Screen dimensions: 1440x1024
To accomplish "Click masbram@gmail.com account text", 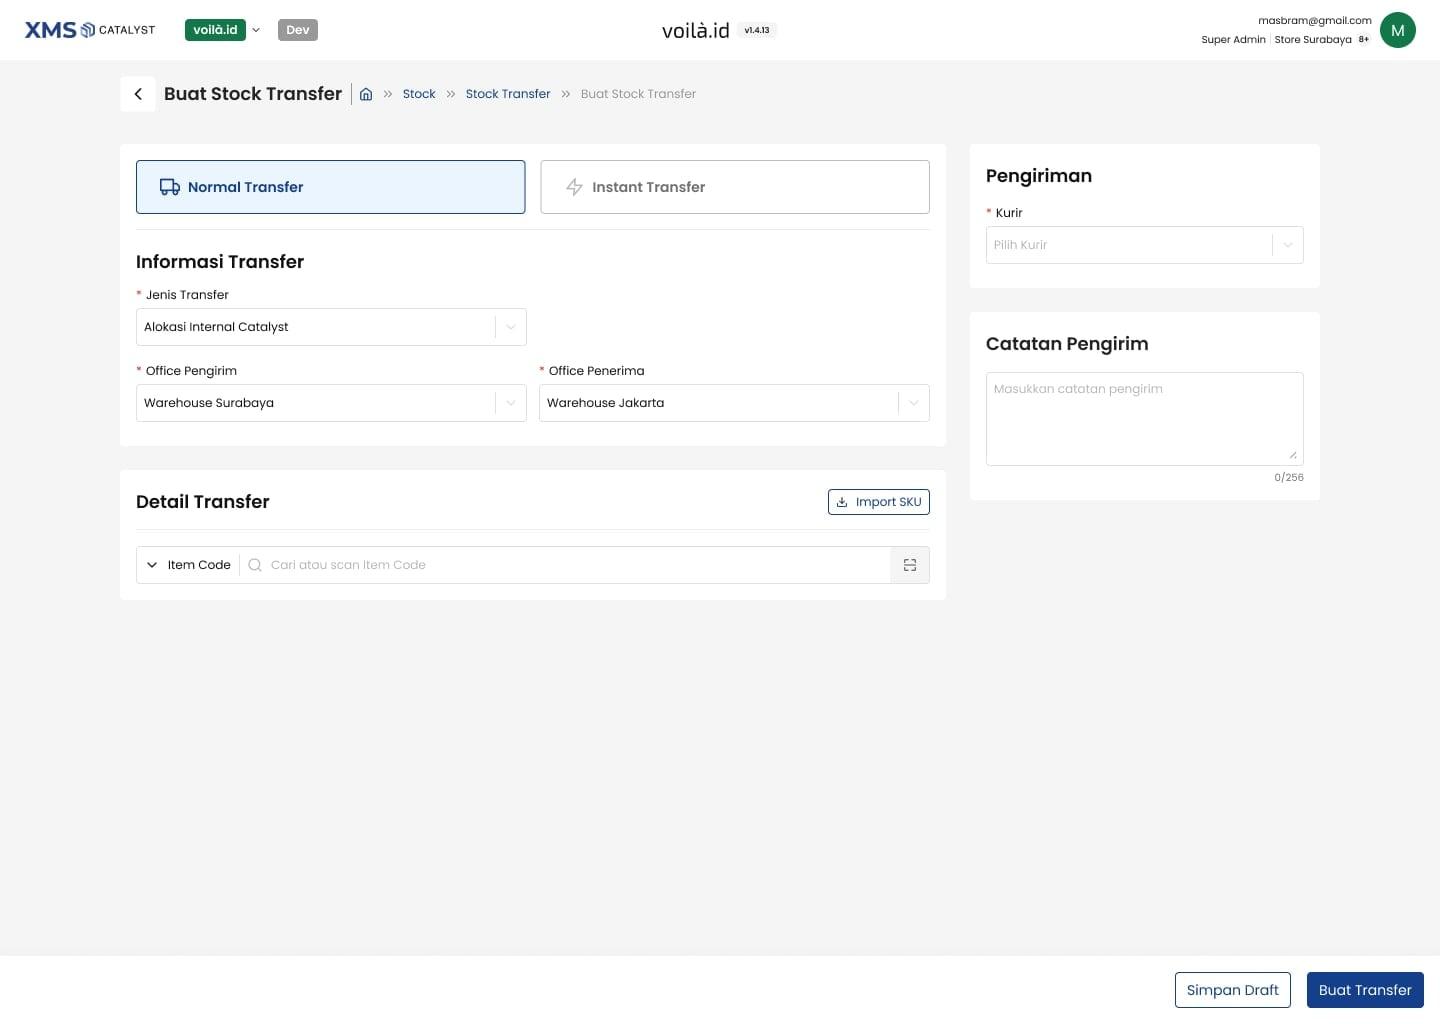I will [1315, 20].
